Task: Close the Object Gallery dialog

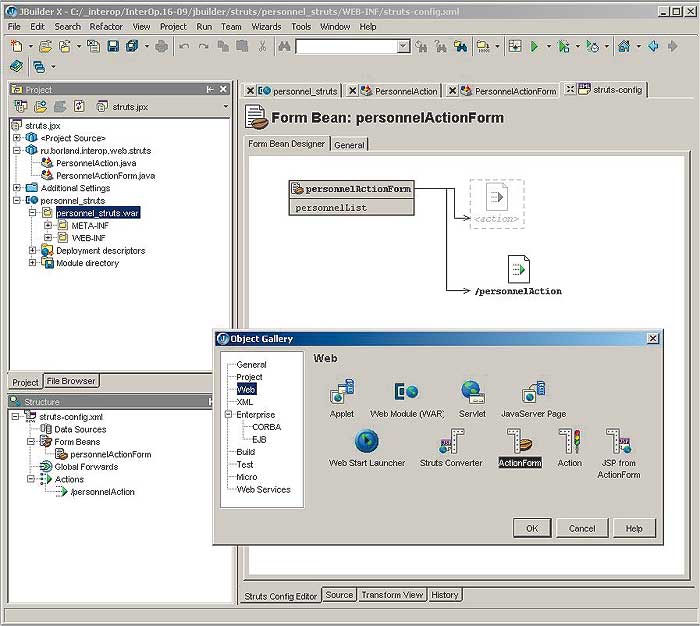Action: point(652,338)
